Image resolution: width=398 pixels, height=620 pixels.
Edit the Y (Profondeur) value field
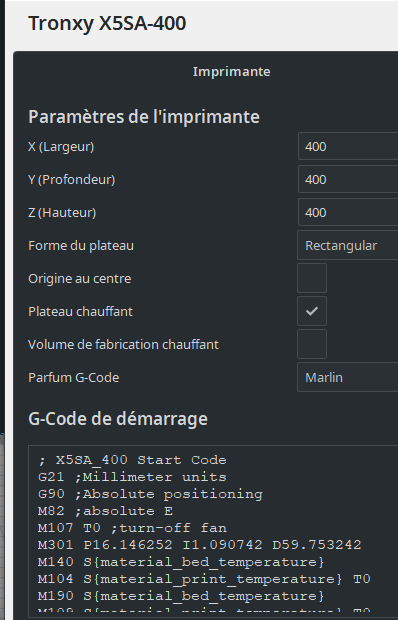tap(348, 179)
